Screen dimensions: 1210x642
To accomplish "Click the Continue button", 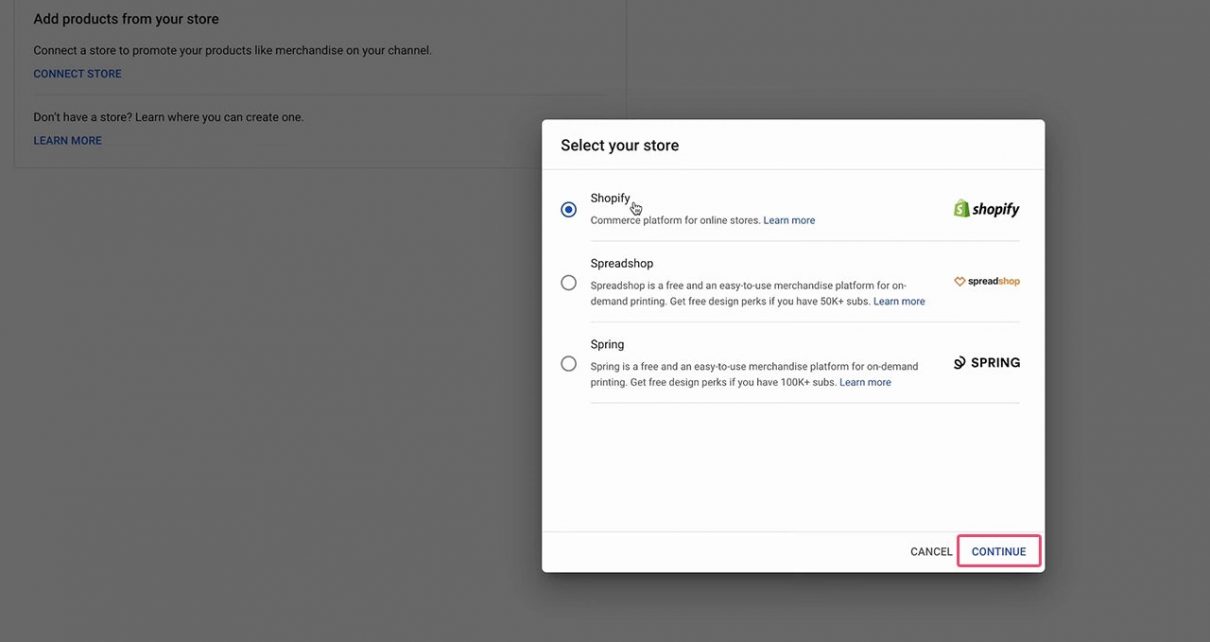I will [998, 551].
